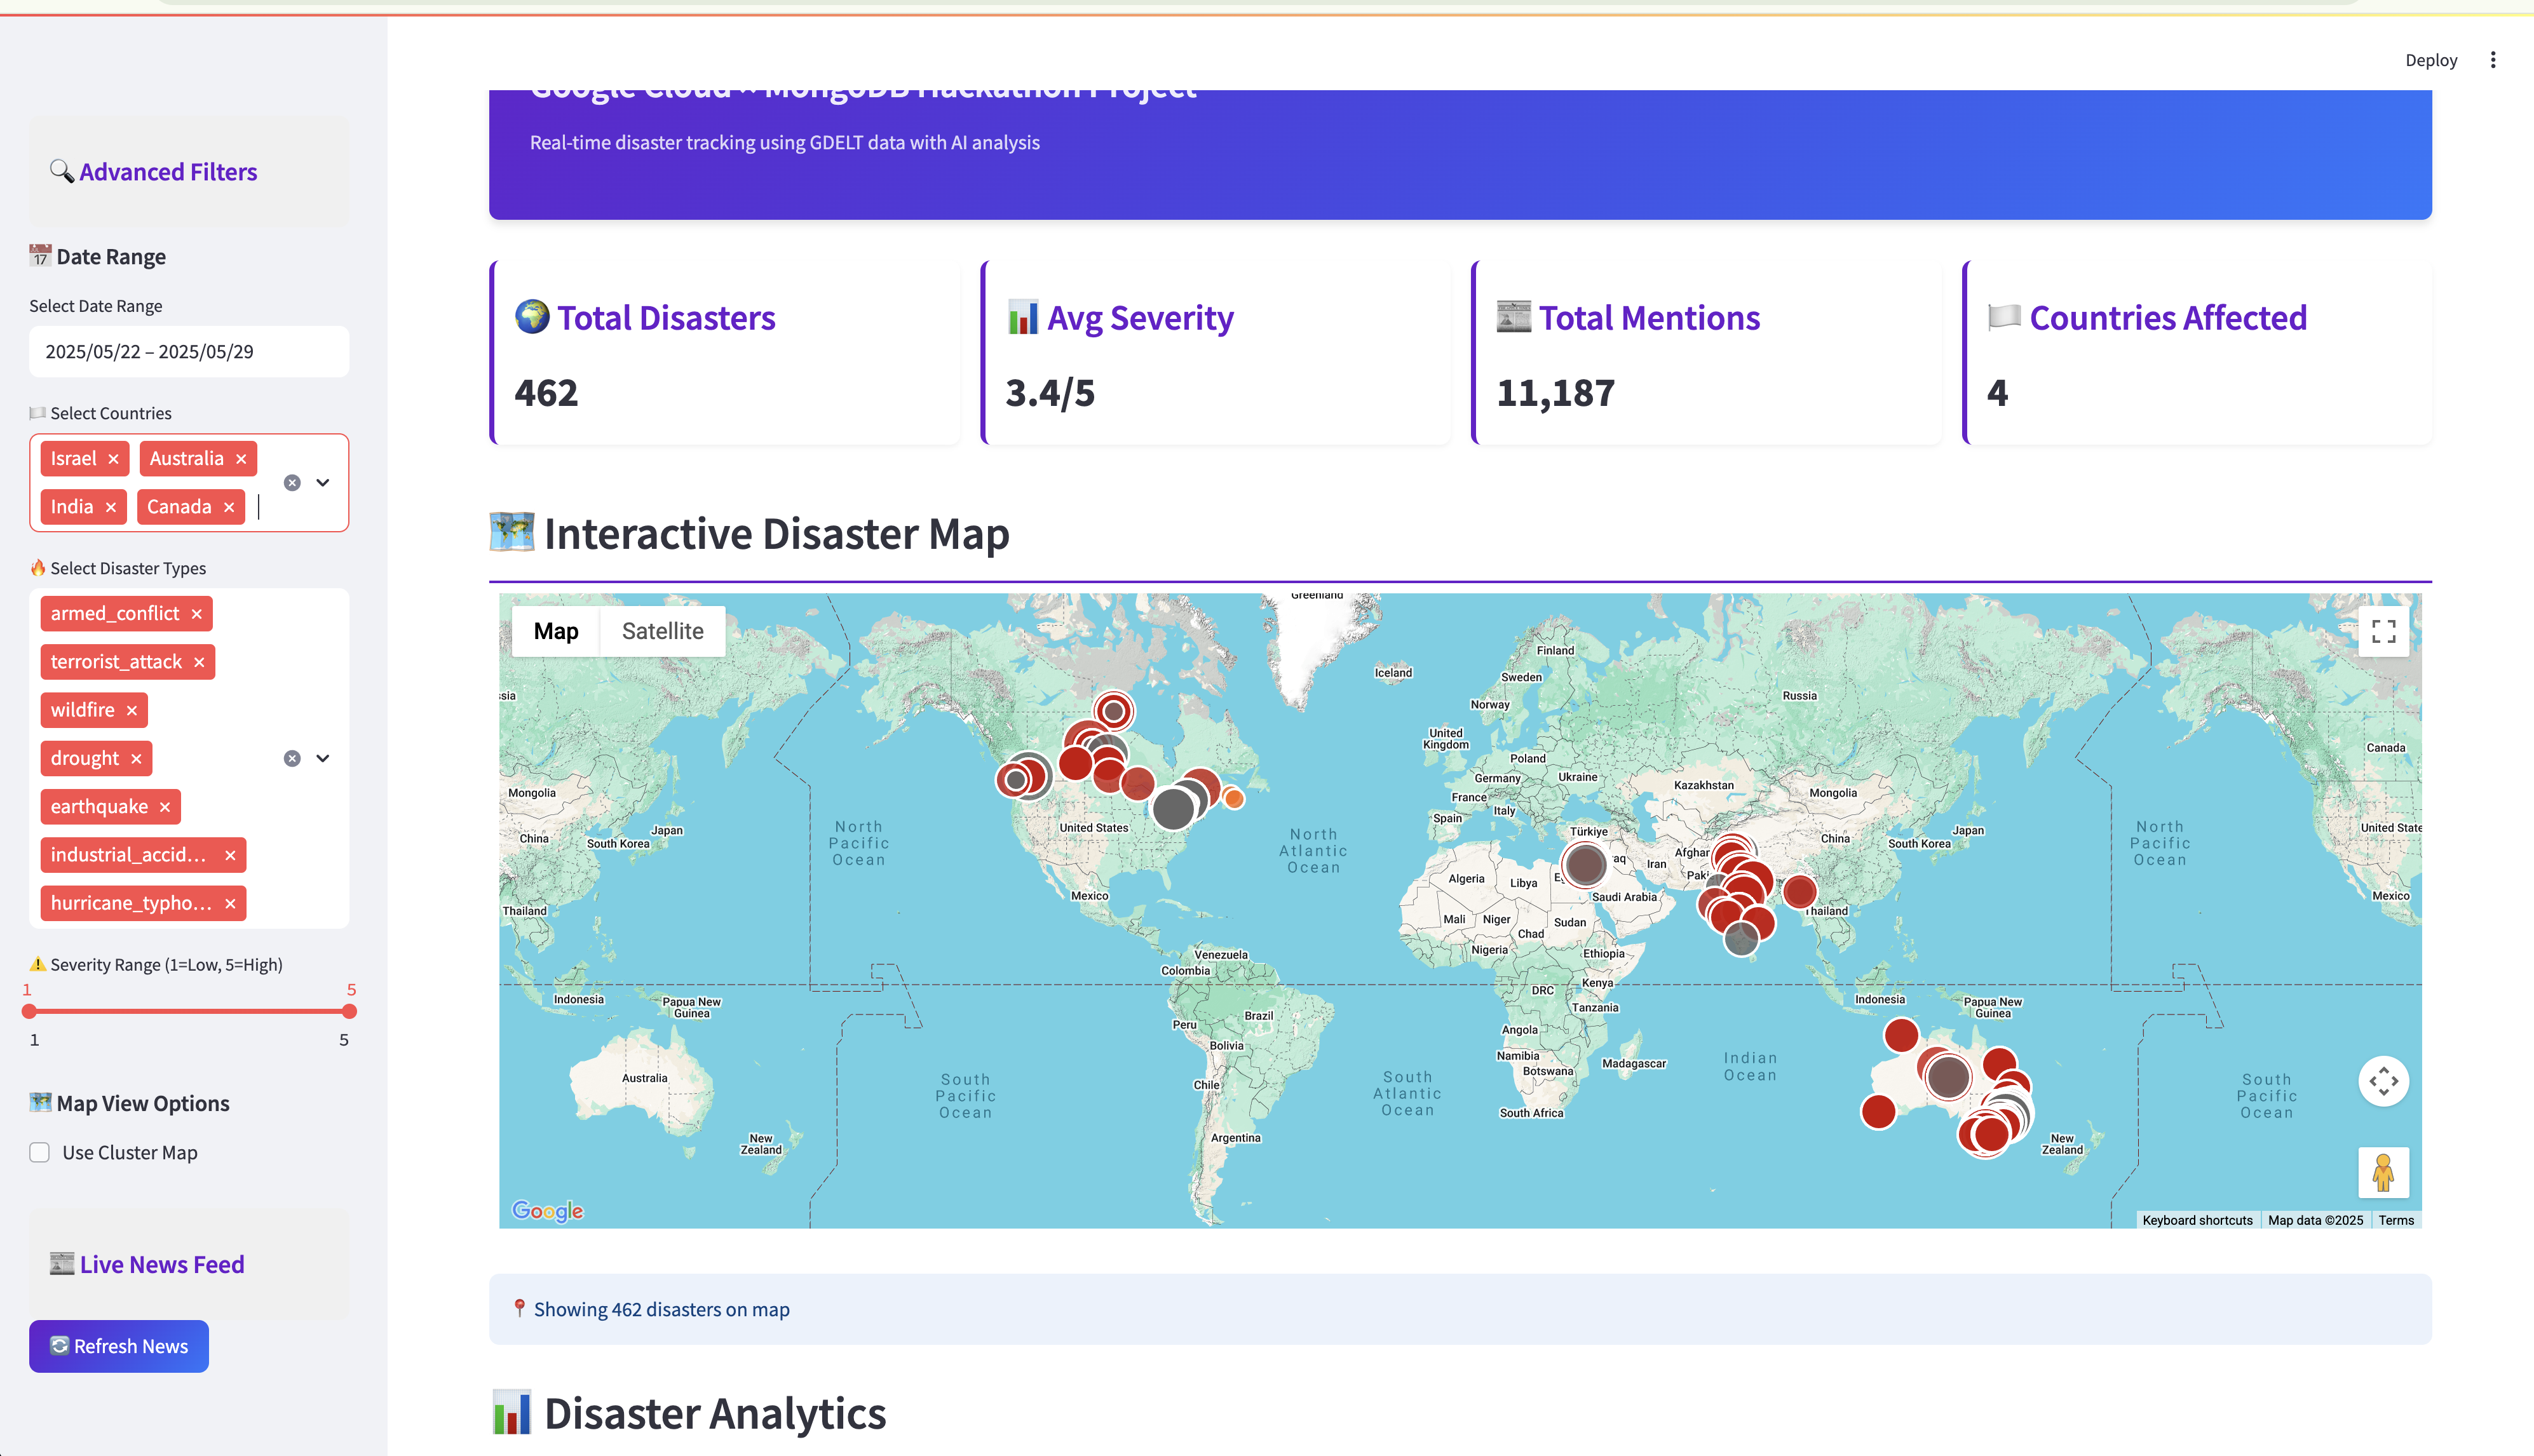Switch to Satellite map view
This screenshot has height=1456, width=2534.
[x=662, y=631]
